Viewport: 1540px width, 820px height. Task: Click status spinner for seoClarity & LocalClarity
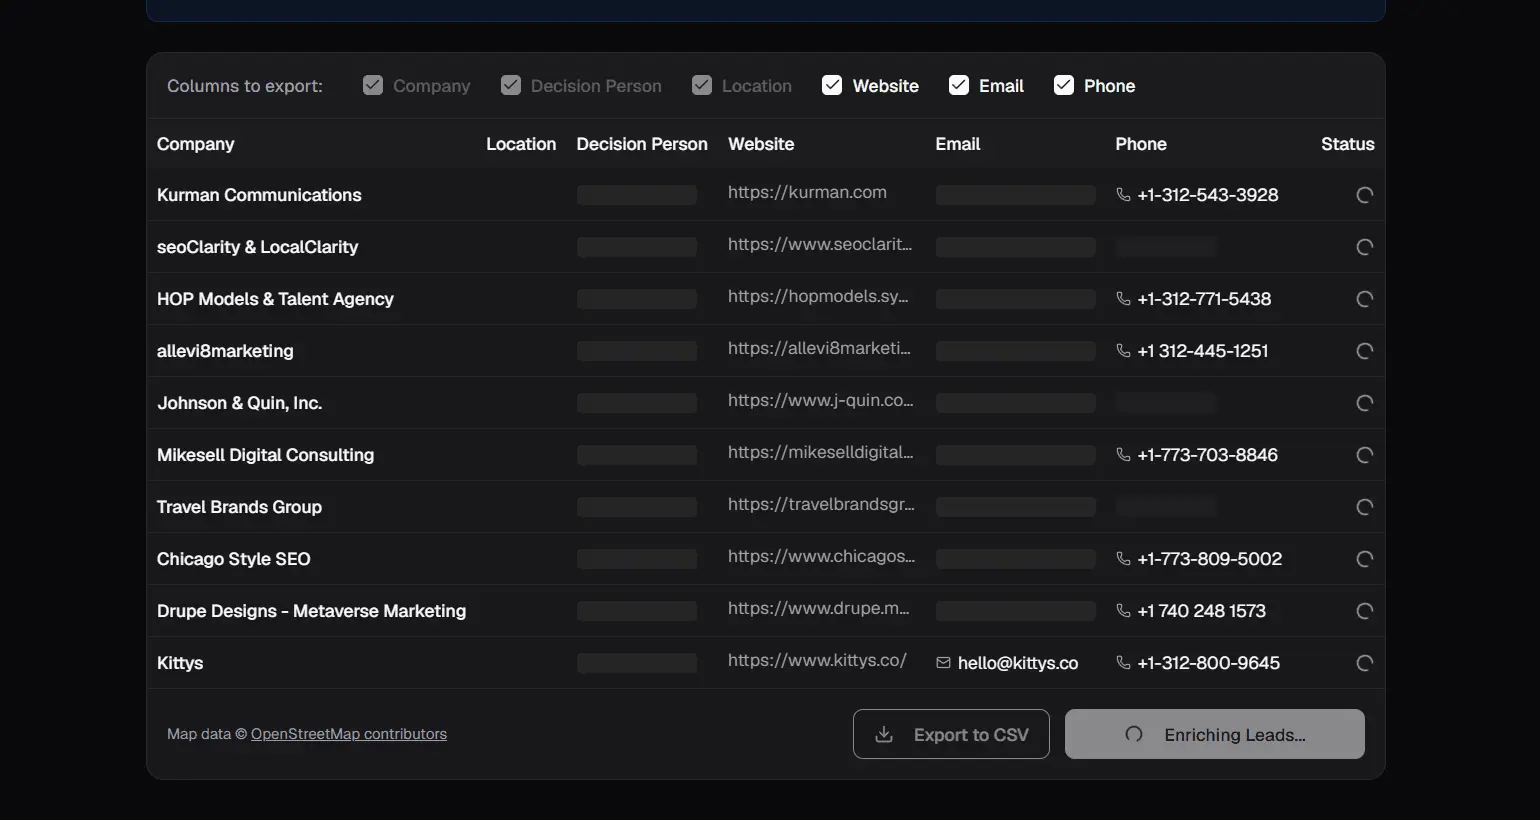tap(1364, 247)
